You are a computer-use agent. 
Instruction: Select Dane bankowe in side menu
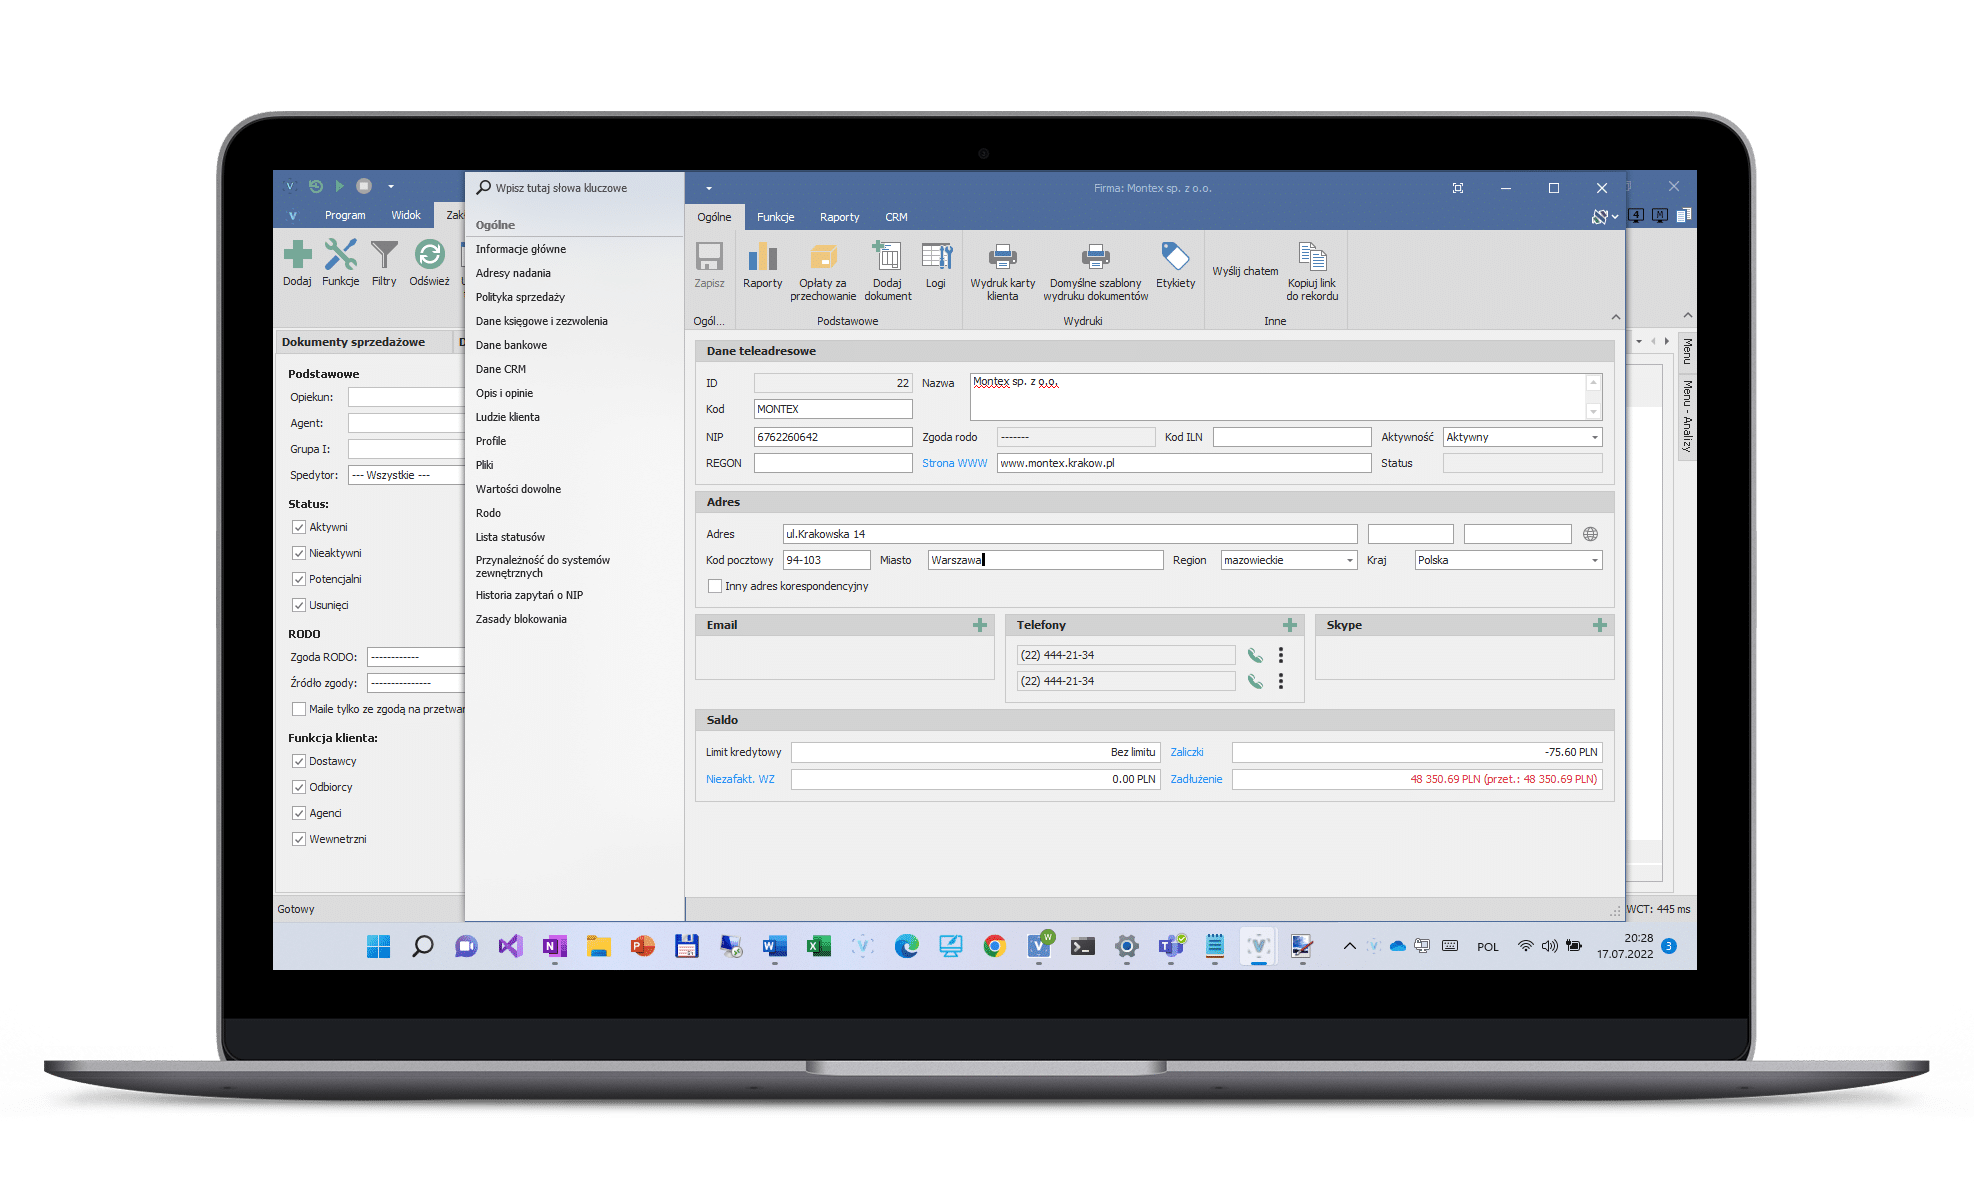coord(511,345)
